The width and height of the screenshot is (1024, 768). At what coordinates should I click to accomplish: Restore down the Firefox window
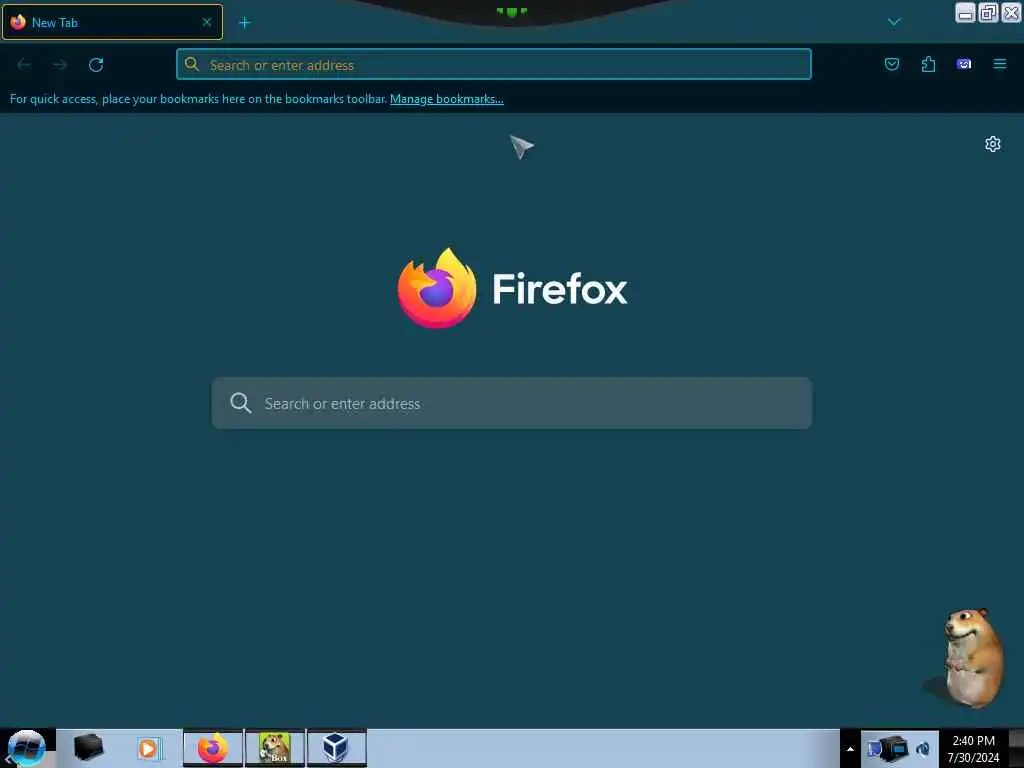pos(988,12)
